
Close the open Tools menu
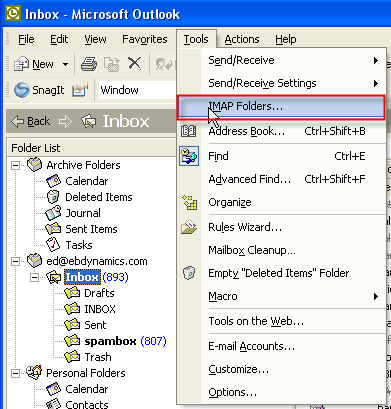click(196, 39)
